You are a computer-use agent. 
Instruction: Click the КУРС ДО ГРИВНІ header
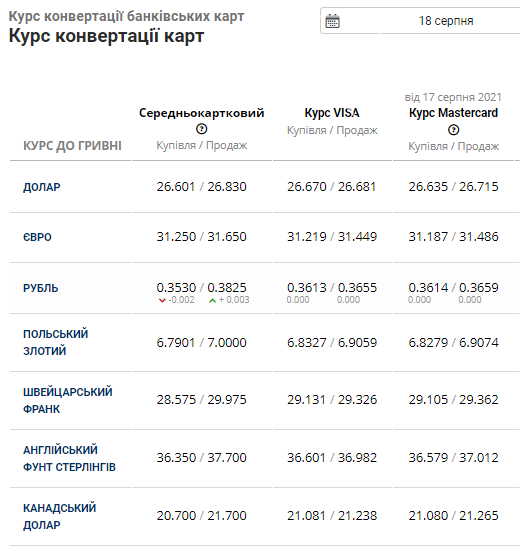[x=72, y=145]
